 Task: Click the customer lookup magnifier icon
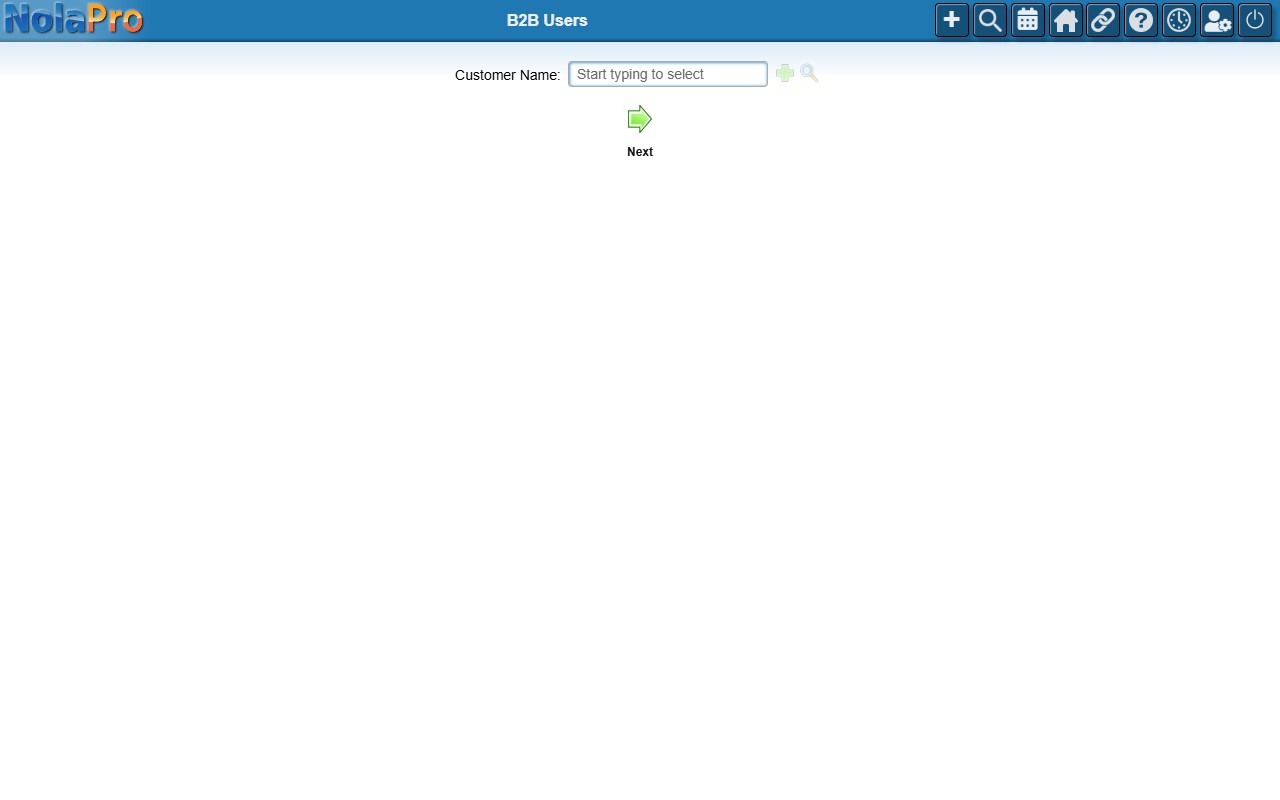(809, 73)
